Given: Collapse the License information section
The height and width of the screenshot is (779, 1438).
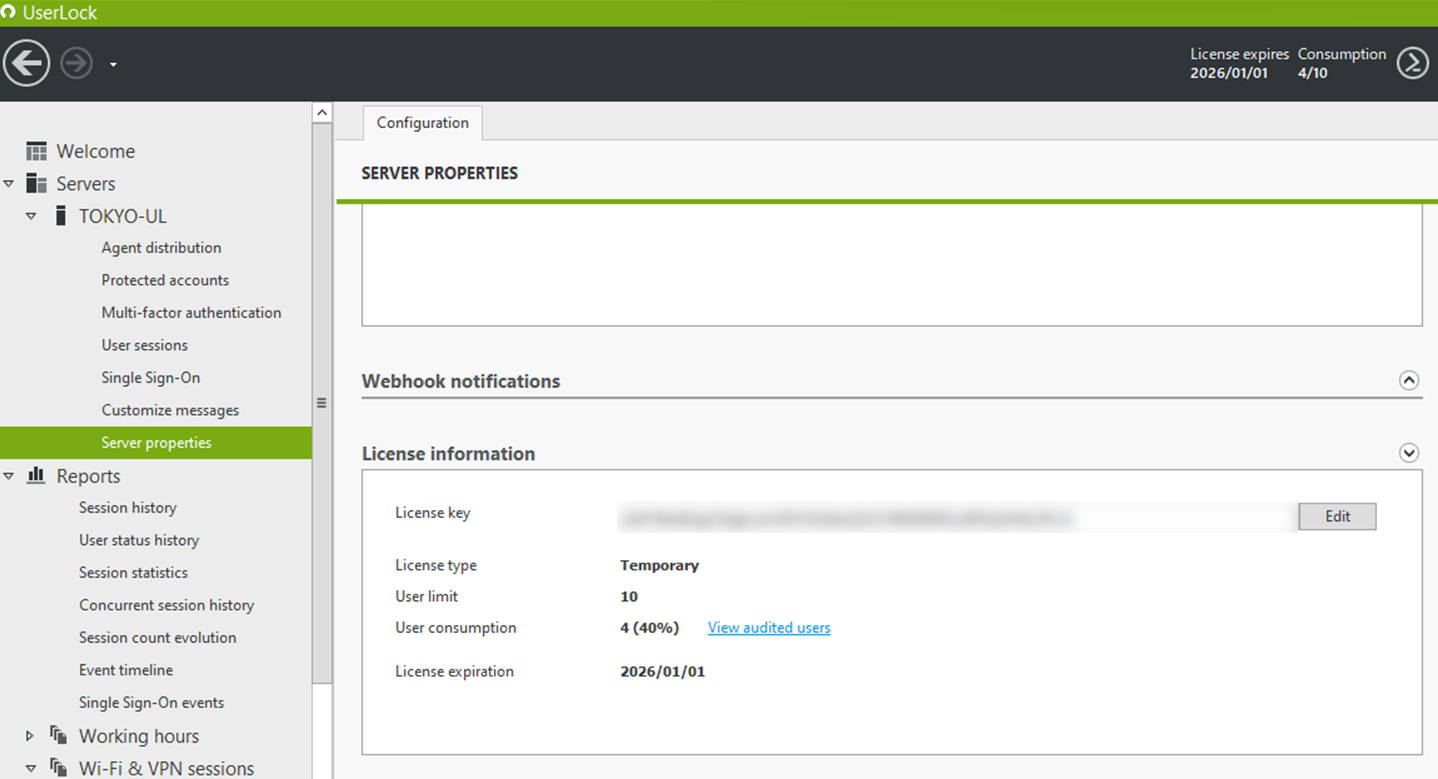Looking at the screenshot, I should click(1409, 453).
